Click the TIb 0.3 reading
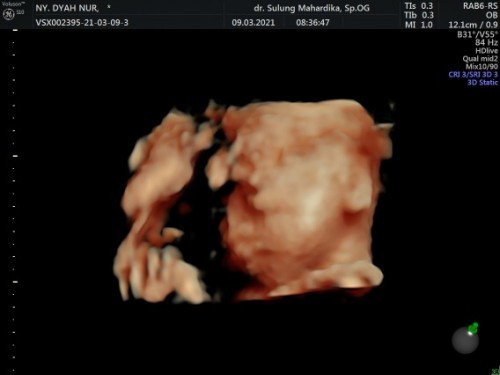Image resolution: width=500 pixels, height=375 pixels. pyautogui.click(x=418, y=15)
